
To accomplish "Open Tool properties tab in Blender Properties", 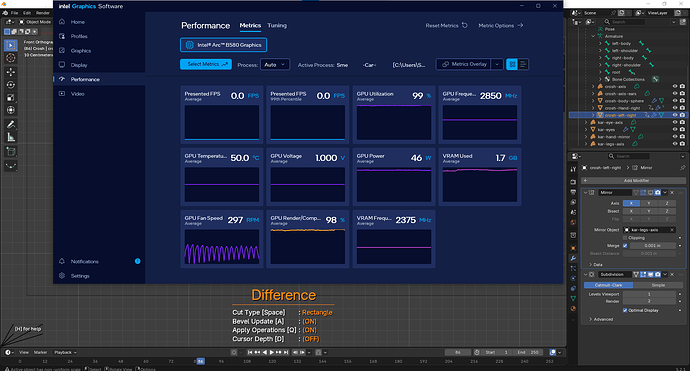I will tap(573, 169).
